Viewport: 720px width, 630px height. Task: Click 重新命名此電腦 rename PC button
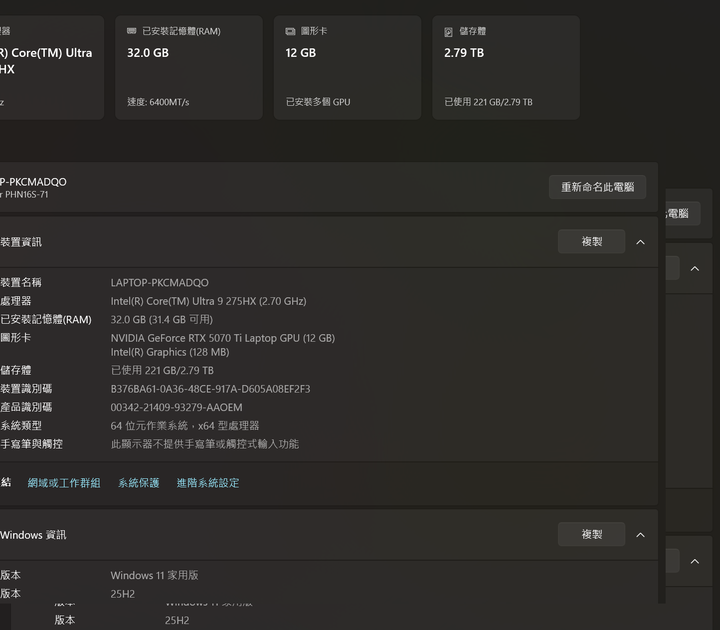(x=597, y=187)
